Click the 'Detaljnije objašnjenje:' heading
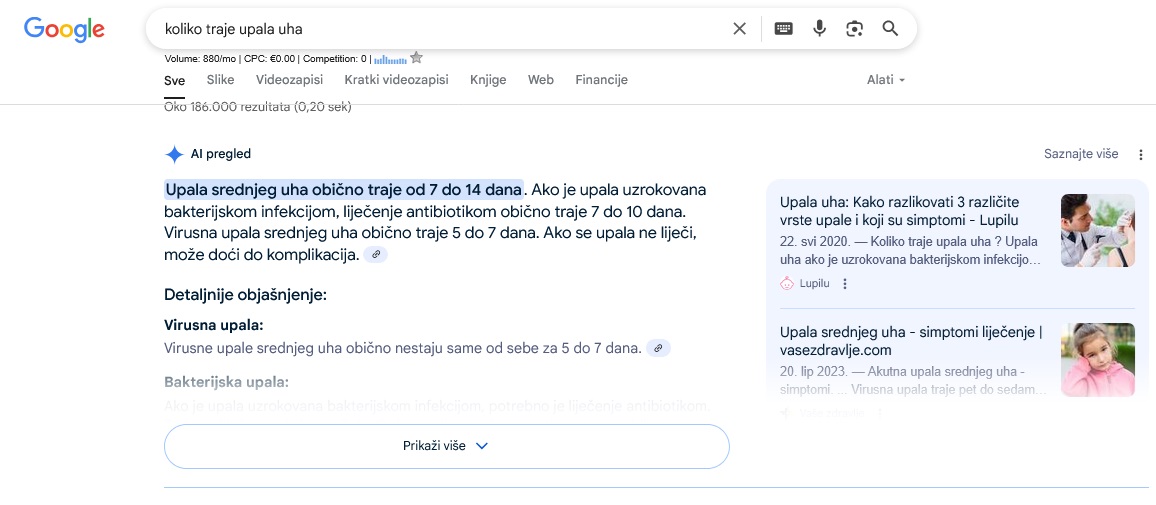Viewport: 1156px width, 505px height. [245, 296]
